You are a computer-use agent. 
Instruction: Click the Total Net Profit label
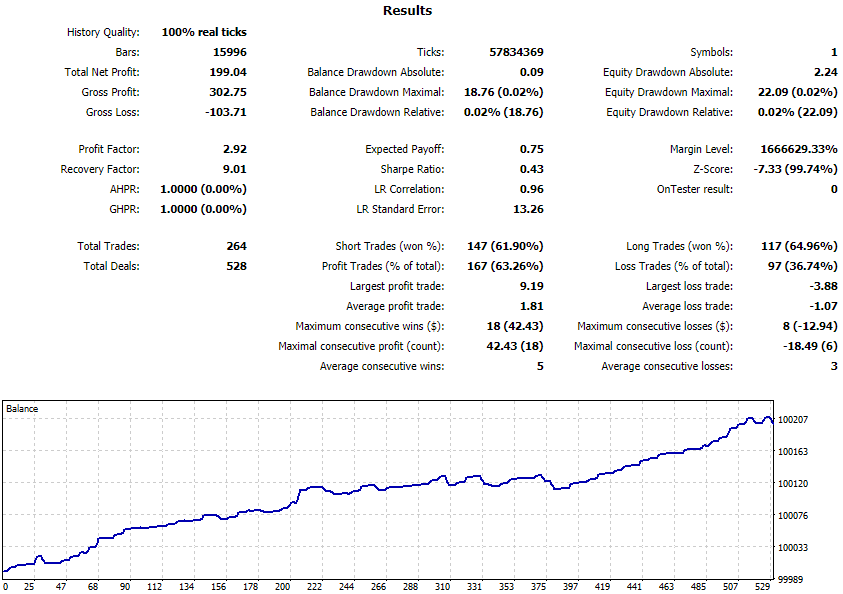[x=102, y=72]
